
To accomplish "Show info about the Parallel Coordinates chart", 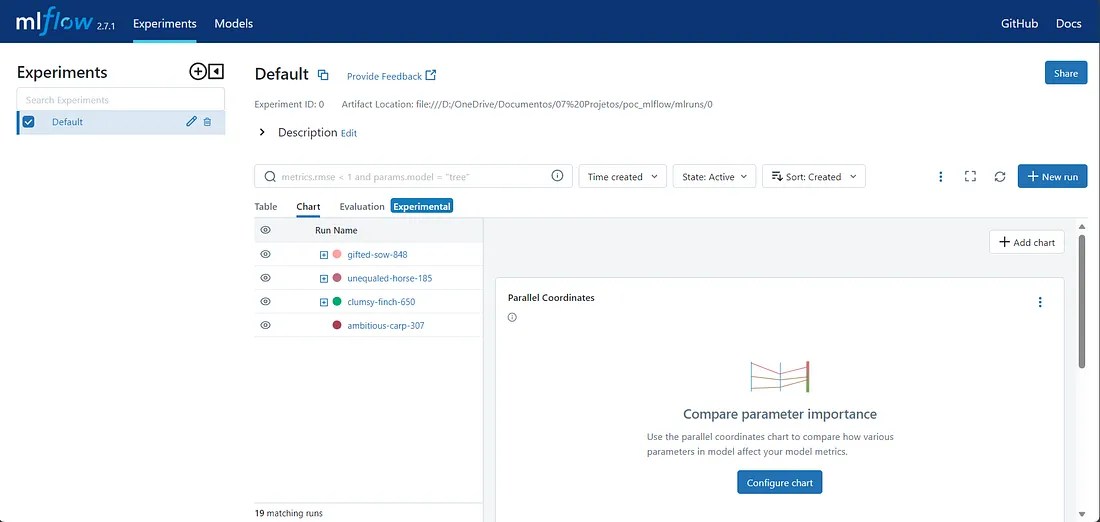I will 512,317.
